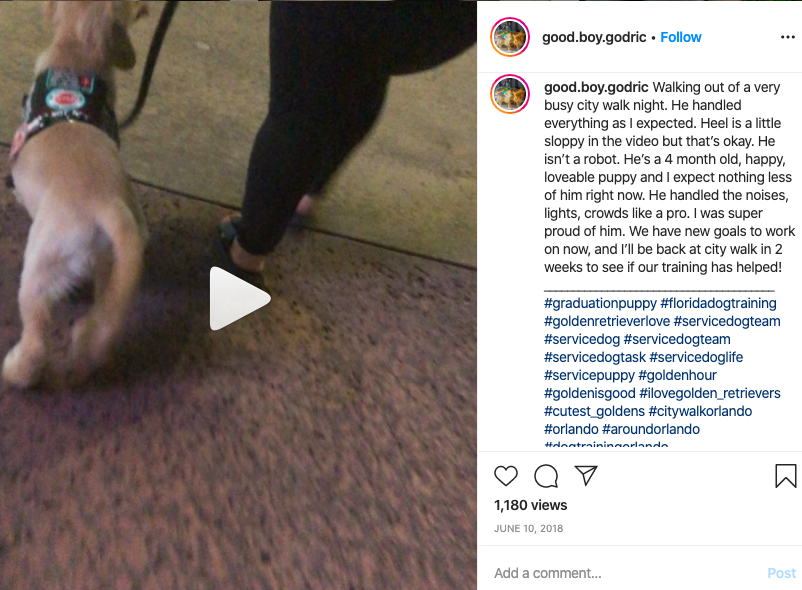
Task: Open good.boy.godric username in caption
Action: [x=596, y=87]
